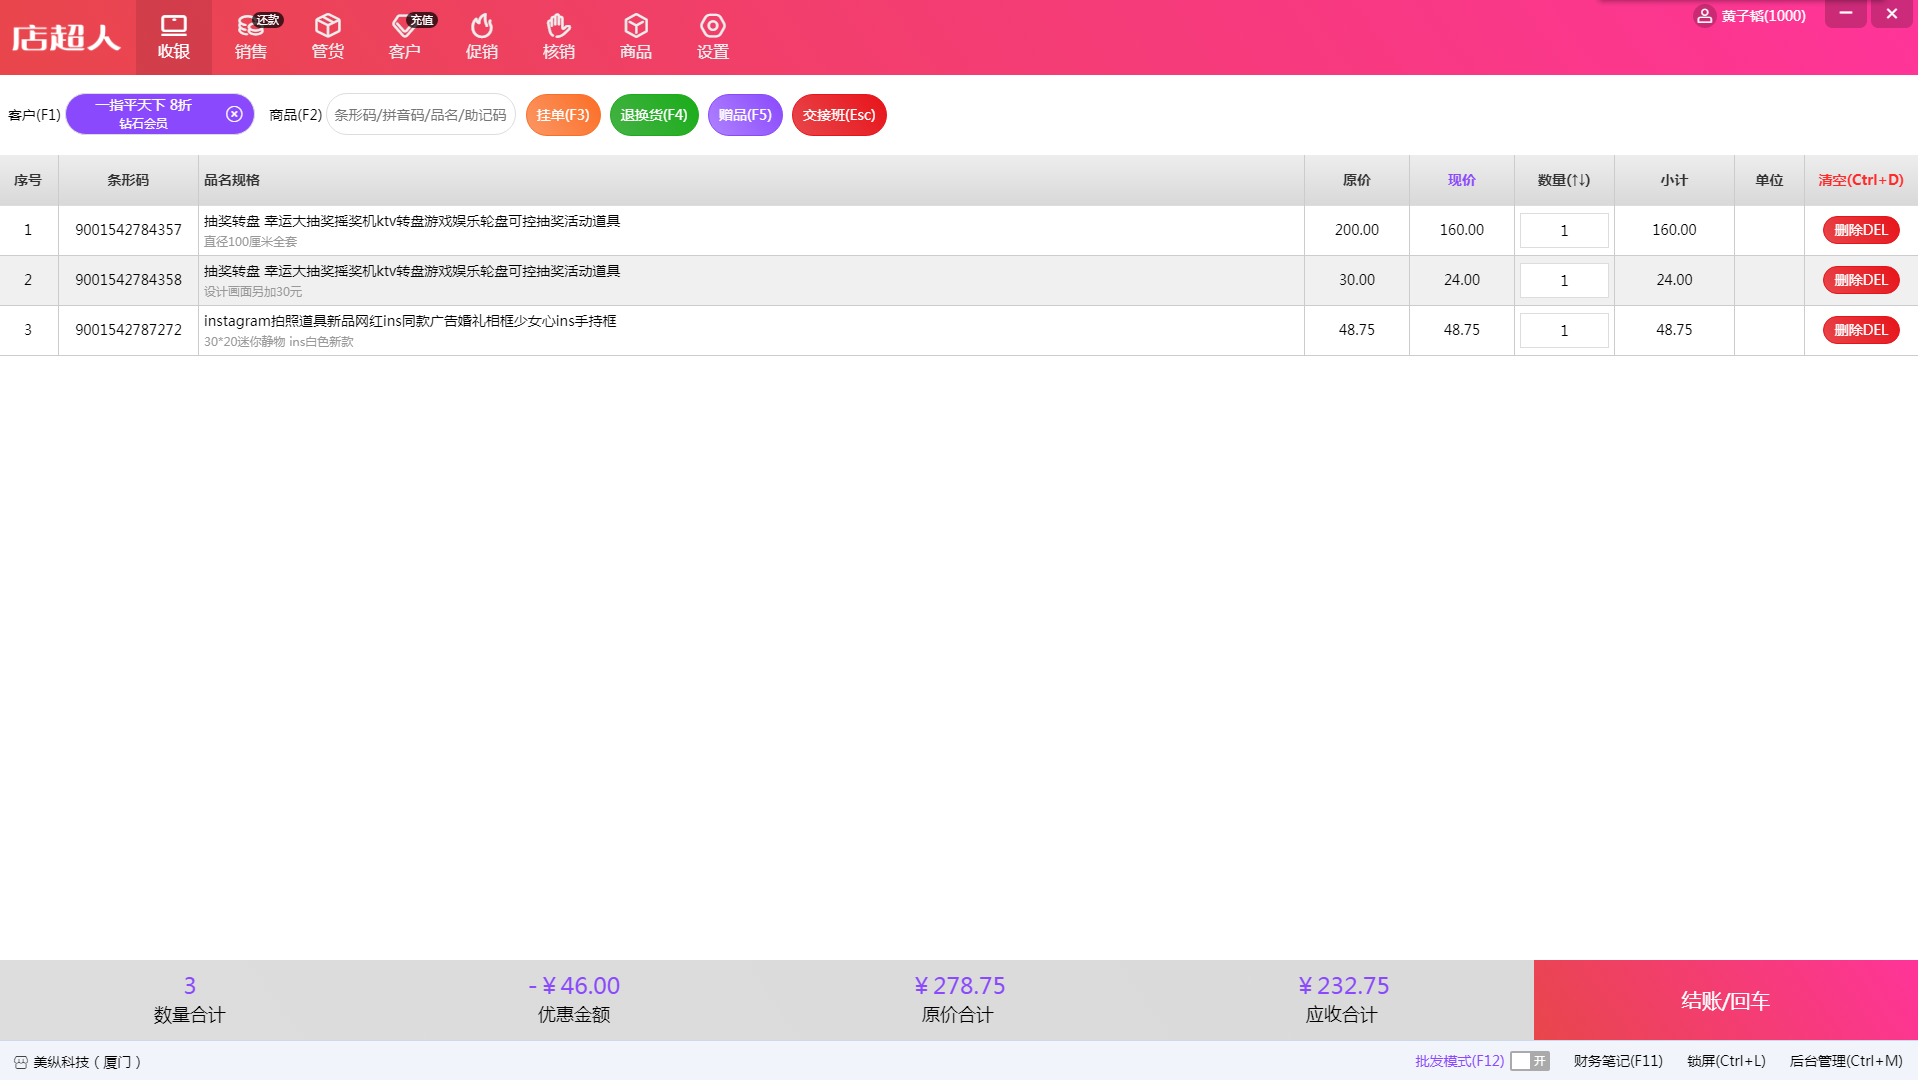Open the 设置 settings tab
This screenshot has height=1080, width=1918.
712,37
